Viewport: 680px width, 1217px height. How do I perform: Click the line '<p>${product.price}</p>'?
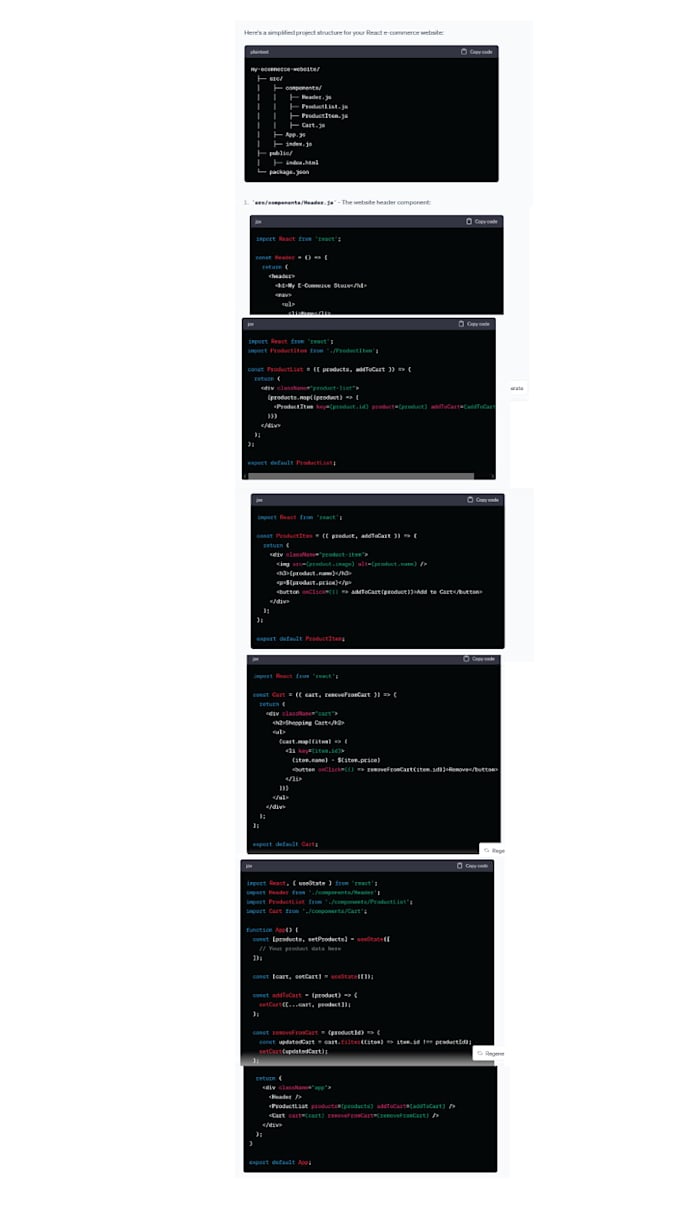click(314, 582)
